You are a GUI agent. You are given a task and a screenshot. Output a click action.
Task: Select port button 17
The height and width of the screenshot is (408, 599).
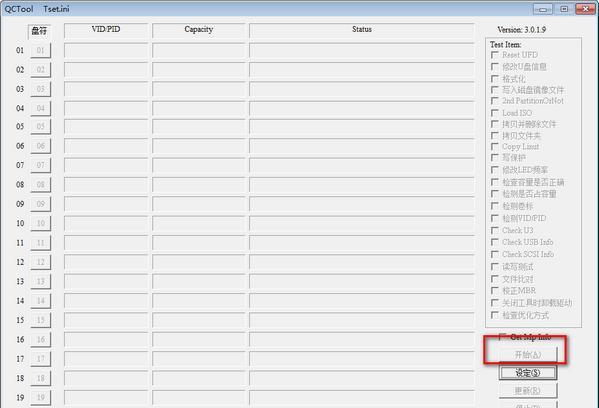(40, 359)
